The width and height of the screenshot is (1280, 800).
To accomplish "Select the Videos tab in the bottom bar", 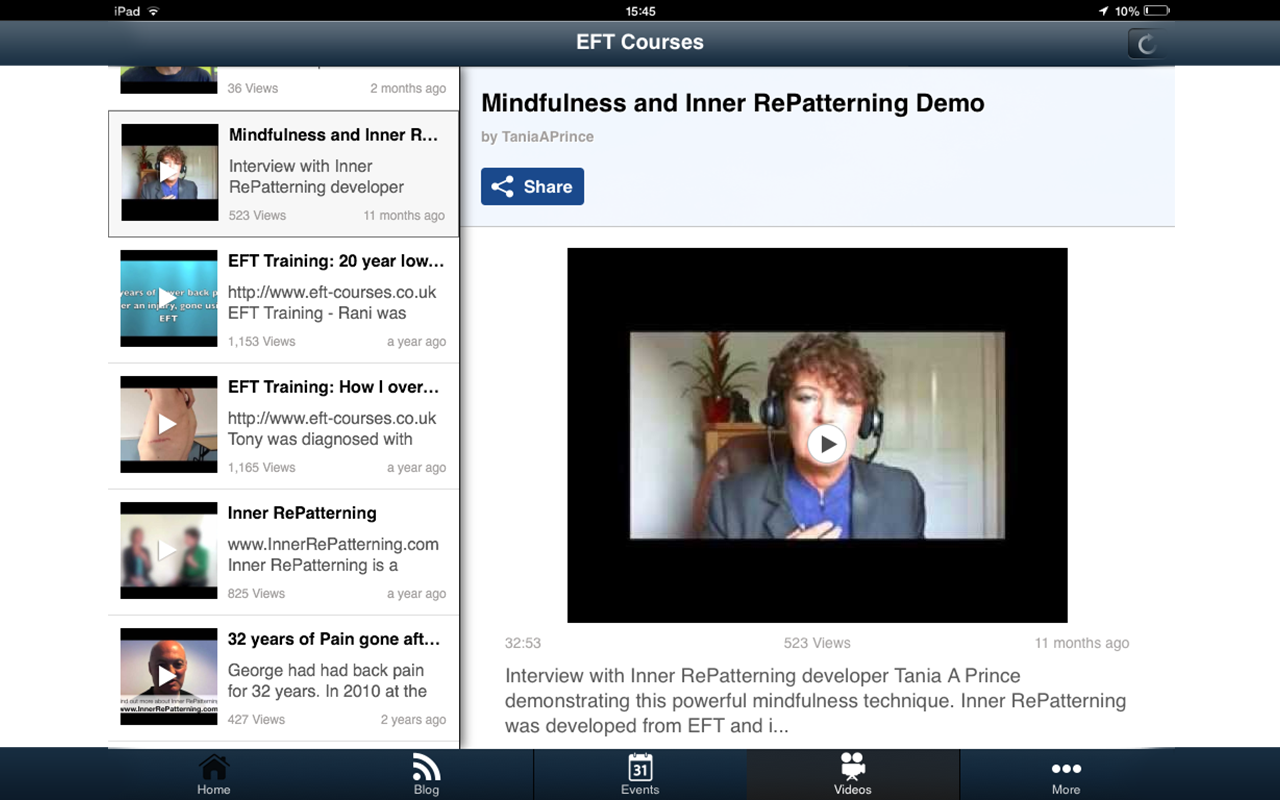I will pos(852,775).
